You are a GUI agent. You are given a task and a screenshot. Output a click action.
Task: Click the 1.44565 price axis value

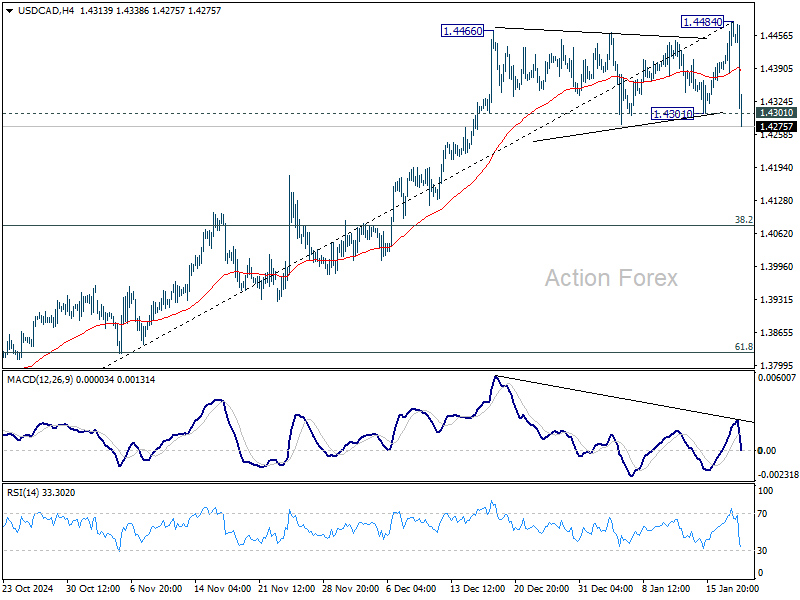[777, 36]
